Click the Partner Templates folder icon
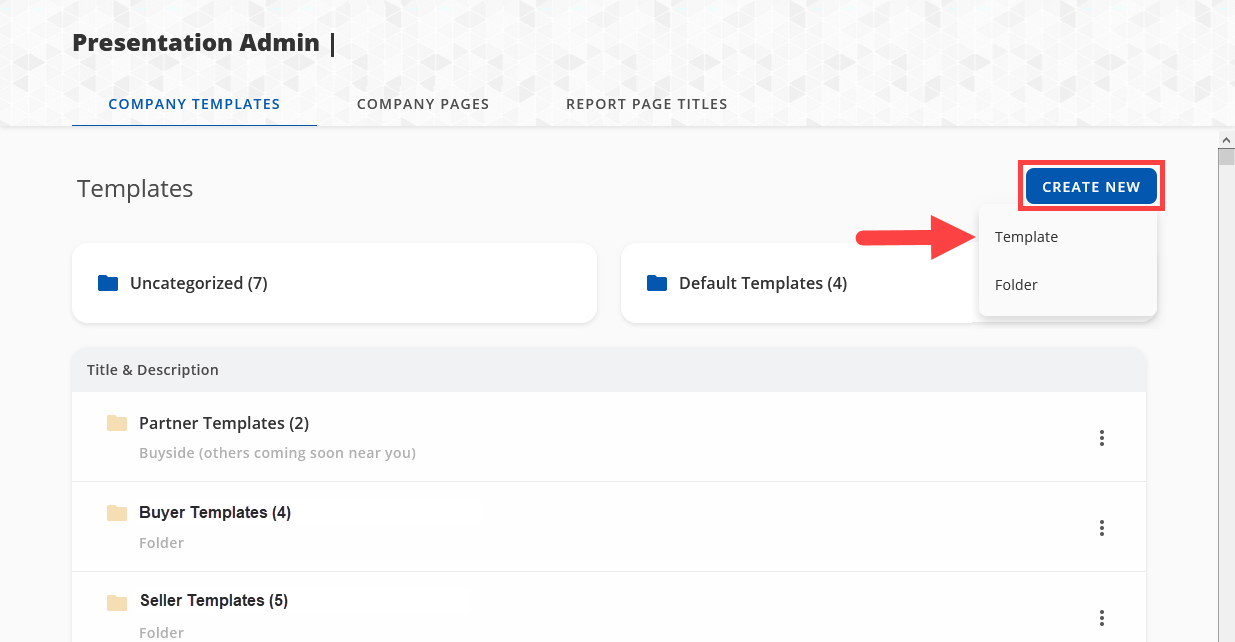 (117, 423)
